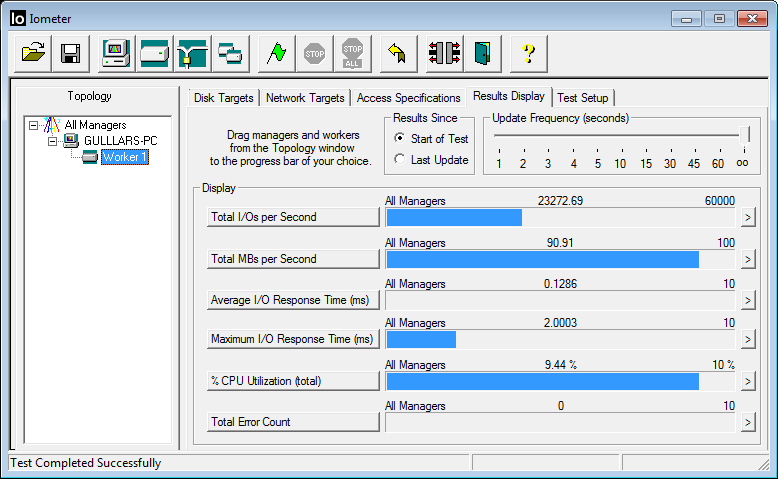Click the Update Frequency slider thumb
The height and width of the screenshot is (479, 778).
pyautogui.click(x=744, y=135)
